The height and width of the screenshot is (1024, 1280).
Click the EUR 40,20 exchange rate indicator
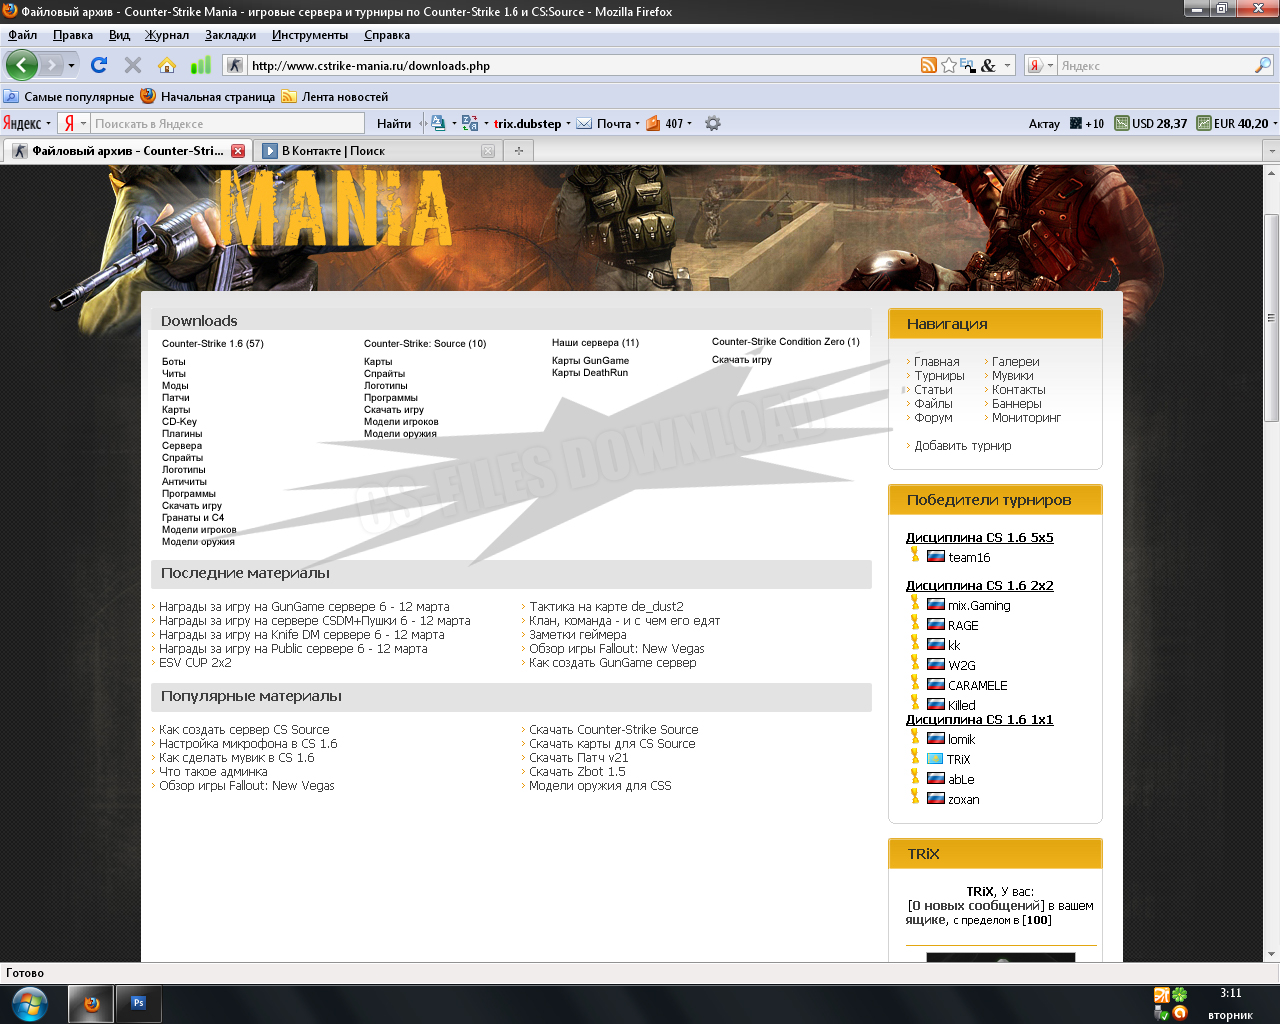pos(1233,123)
